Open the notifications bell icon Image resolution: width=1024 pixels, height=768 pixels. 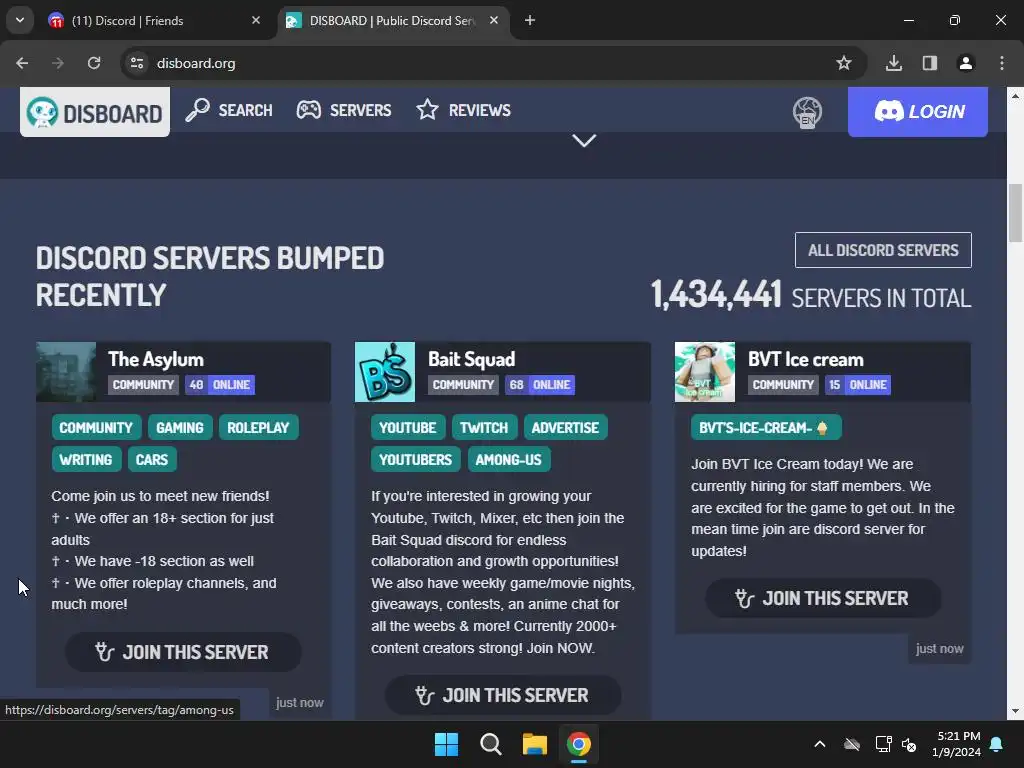(997, 744)
